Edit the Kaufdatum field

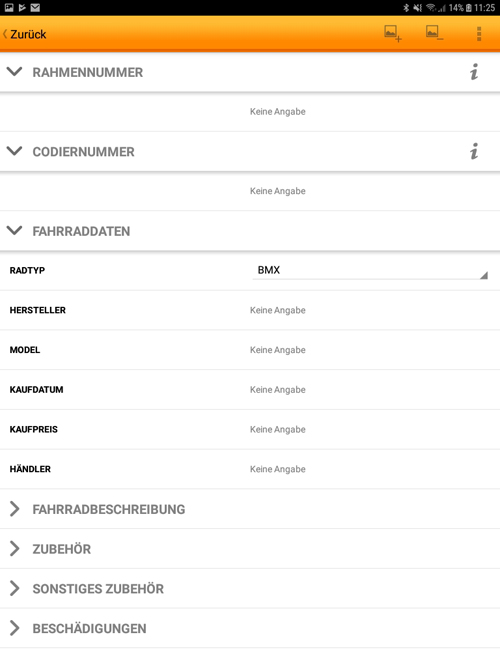(250, 390)
